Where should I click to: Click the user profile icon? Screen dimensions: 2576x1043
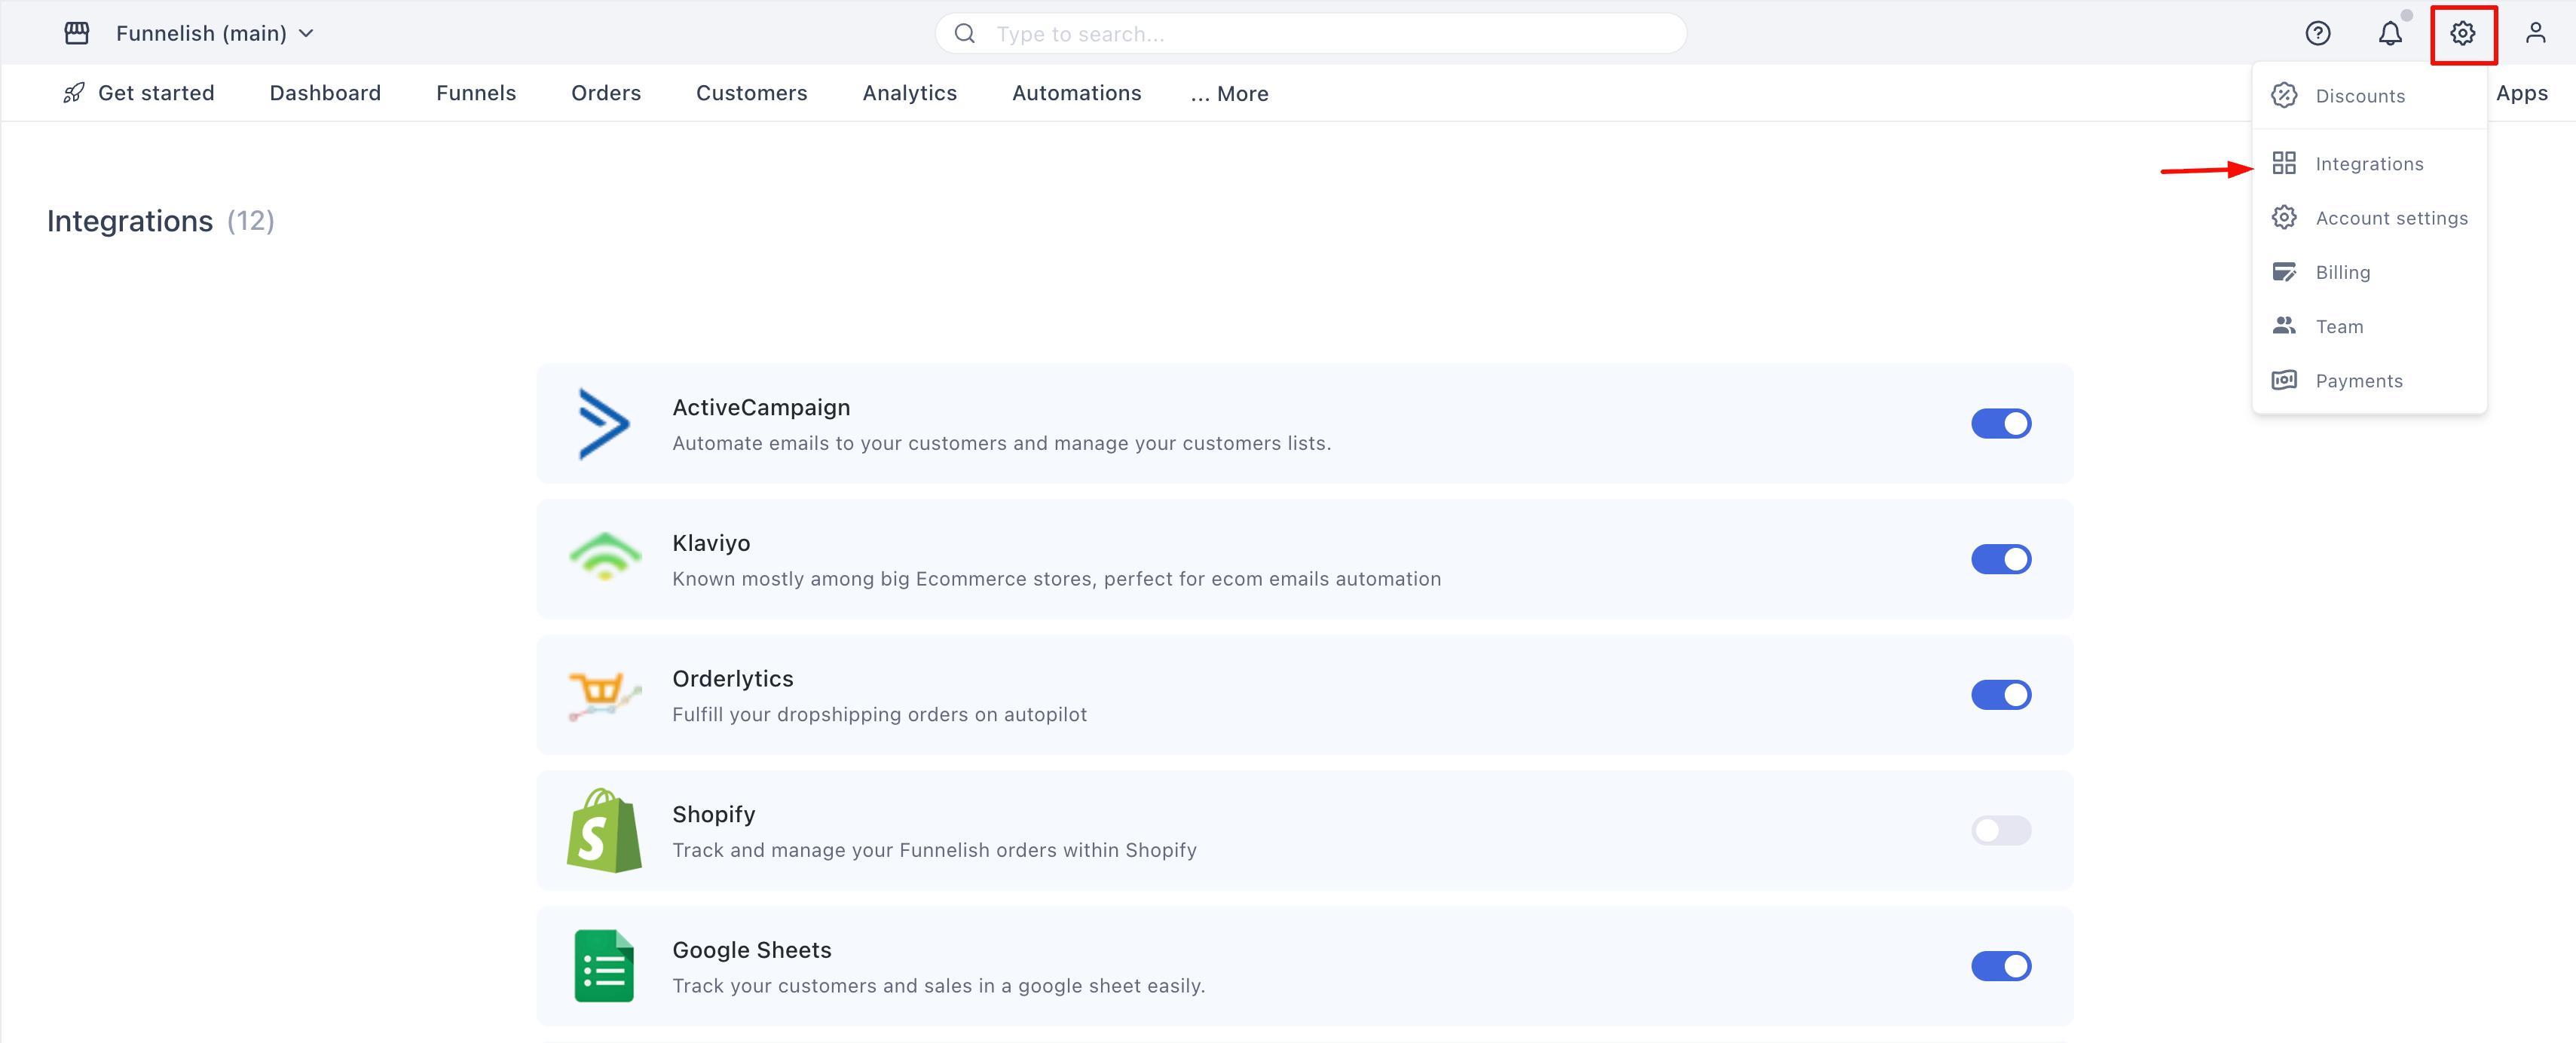coord(2534,34)
